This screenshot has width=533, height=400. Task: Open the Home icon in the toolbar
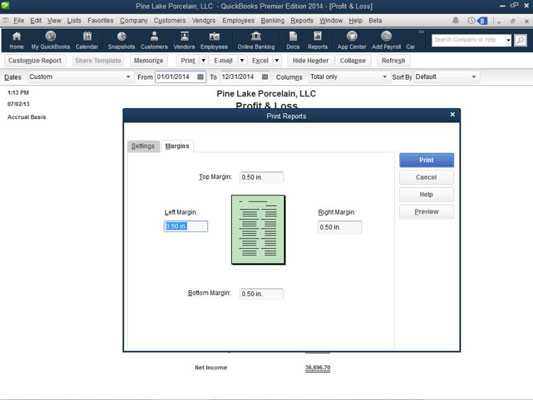16,40
